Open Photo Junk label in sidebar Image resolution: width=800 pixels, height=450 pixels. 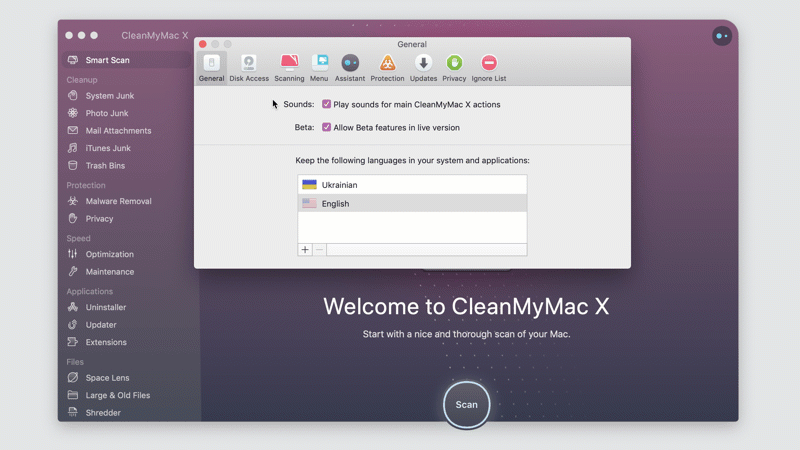click(107, 113)
